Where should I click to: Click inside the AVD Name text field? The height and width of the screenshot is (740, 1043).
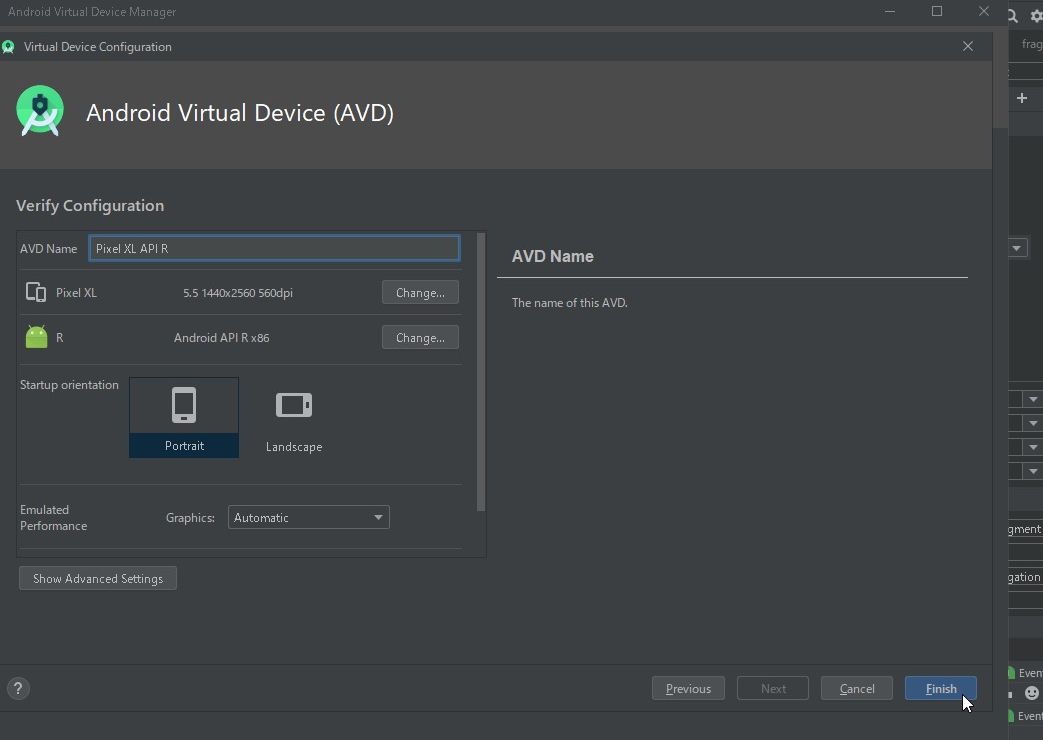coord(274,248)
